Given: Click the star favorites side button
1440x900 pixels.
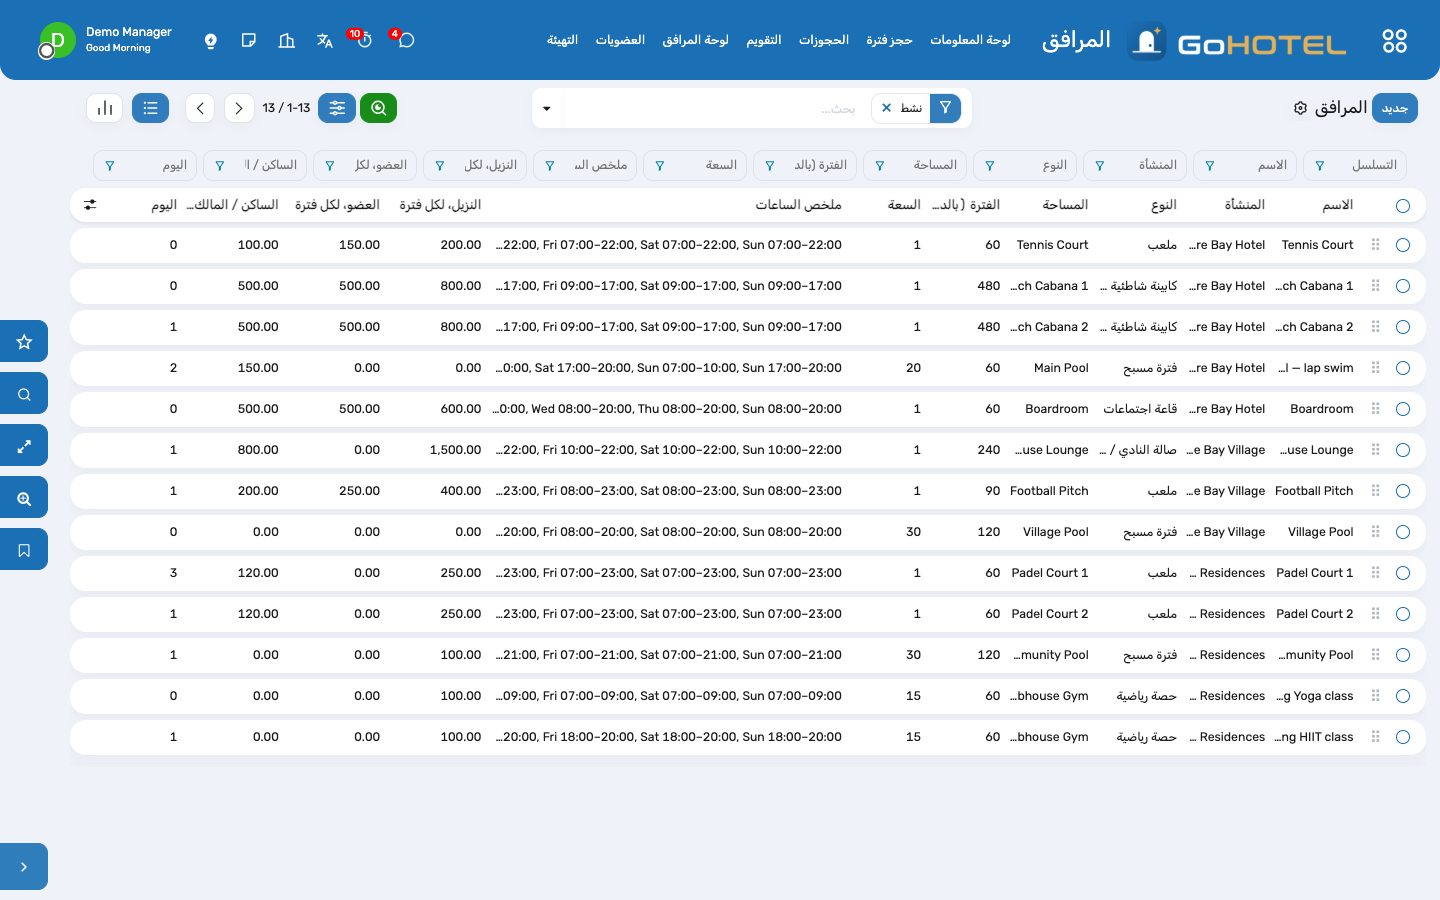Looking at the screenshot, I should point(24,341).
